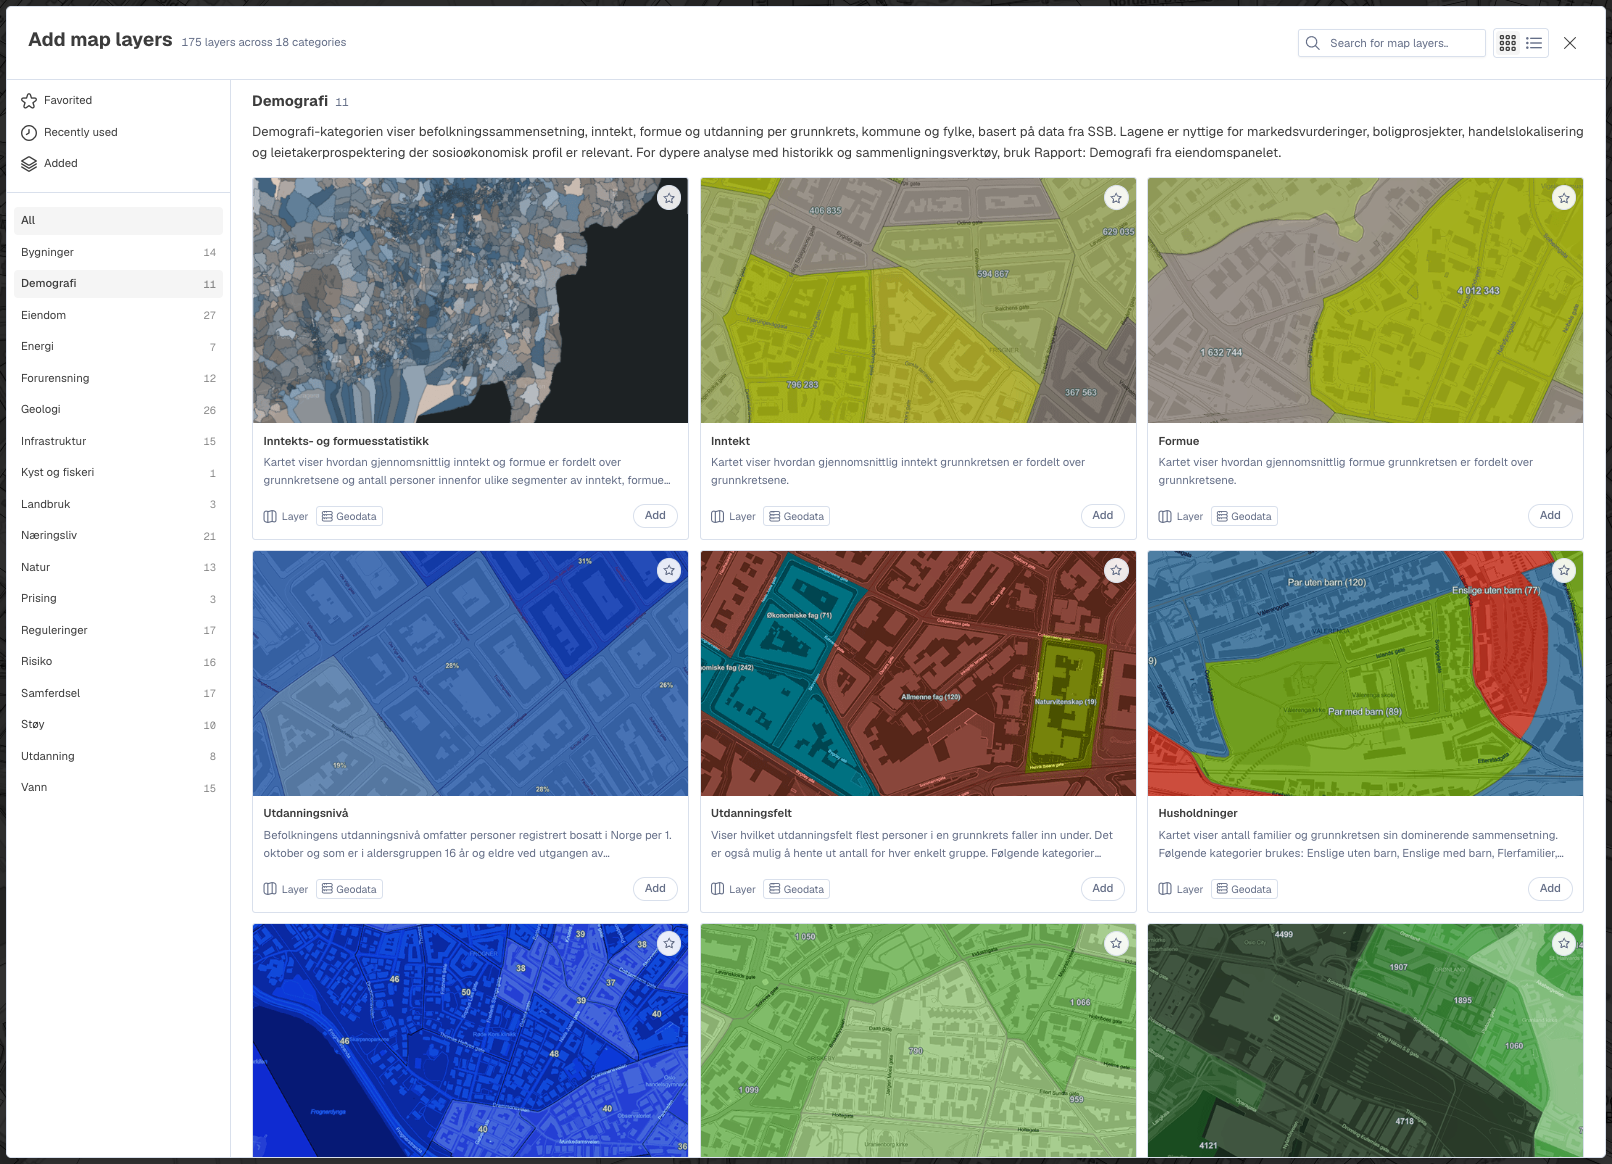Select the Vann category
1612x1164 pixels.
coord(118,787)
